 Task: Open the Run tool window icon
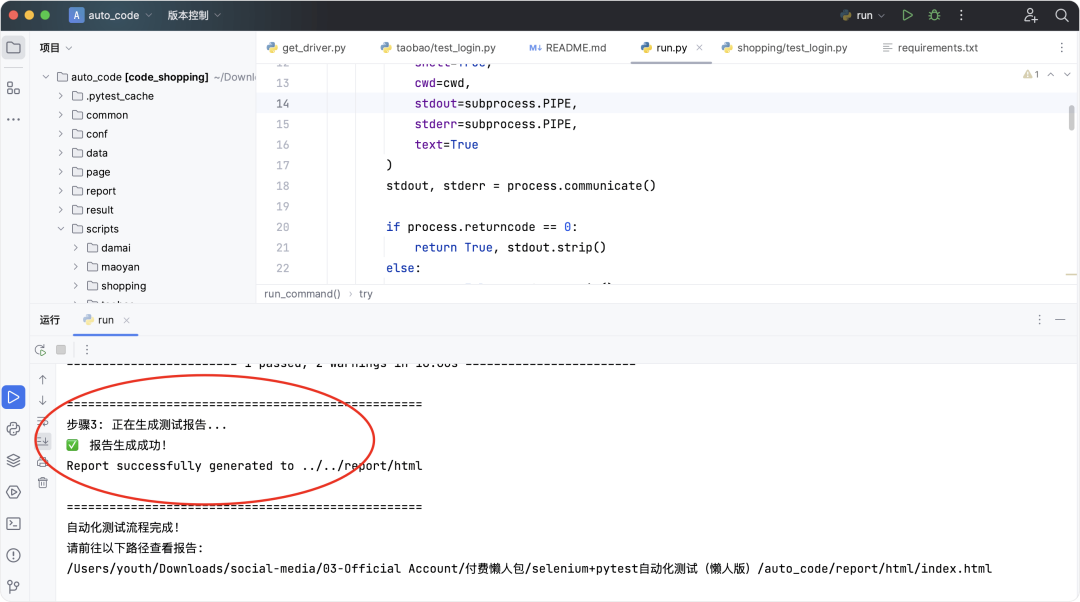coord(13,397)
